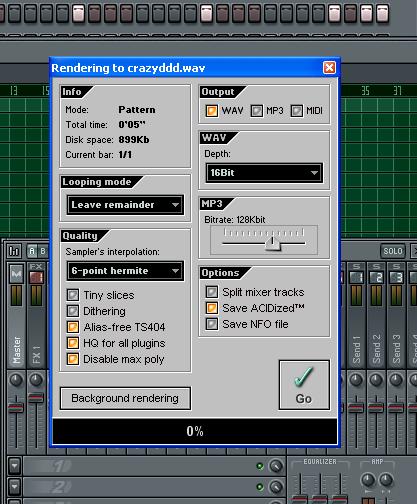Click the Send 1 volume fader
Screen dimensions: 417x504
[356, 407]
